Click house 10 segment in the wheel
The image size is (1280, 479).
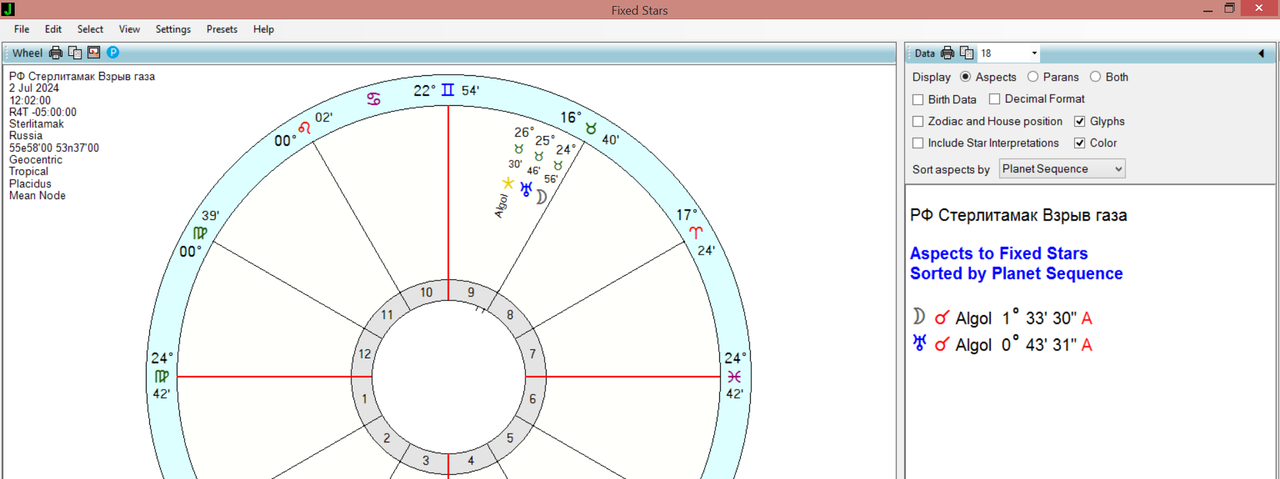tap(426, 292)
